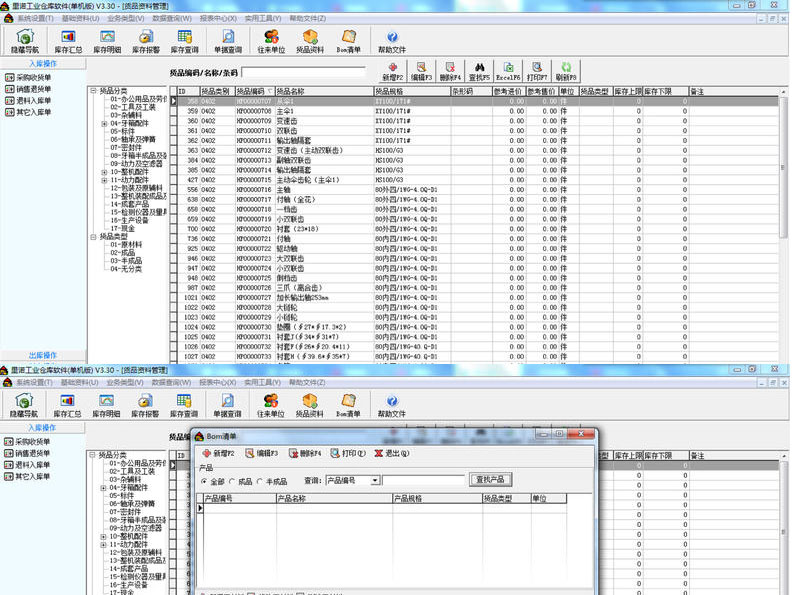Sort by 货品规格 column header

tap(412, 91)
